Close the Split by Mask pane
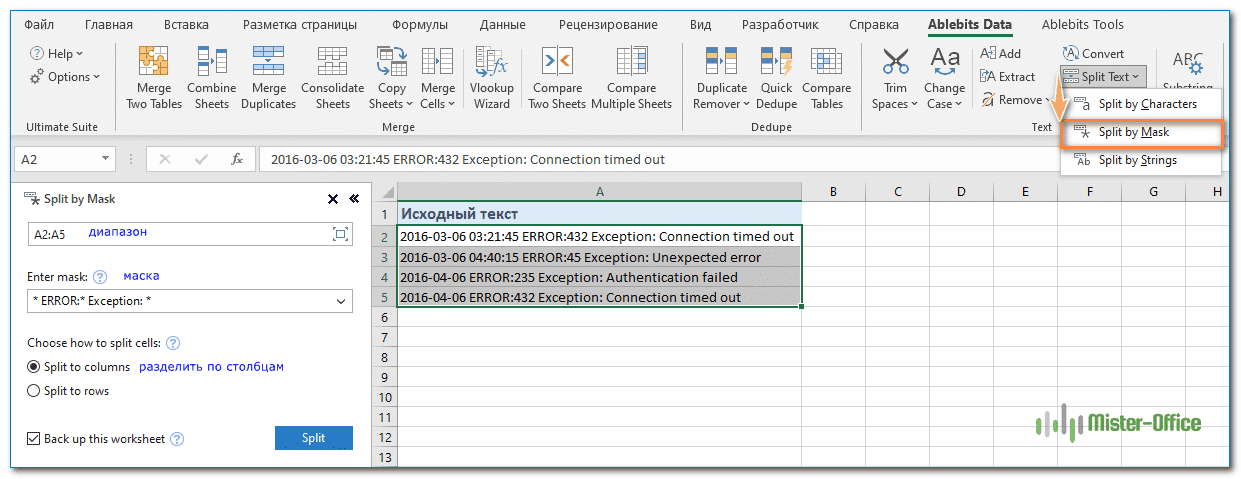The image size is (1241, 479). click(x=333, y=199)
